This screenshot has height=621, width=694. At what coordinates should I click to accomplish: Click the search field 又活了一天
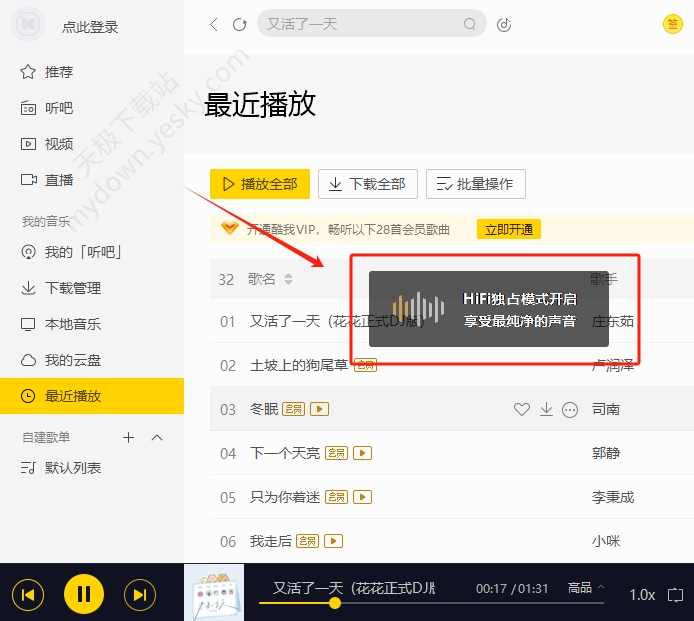tap(372, 23)
